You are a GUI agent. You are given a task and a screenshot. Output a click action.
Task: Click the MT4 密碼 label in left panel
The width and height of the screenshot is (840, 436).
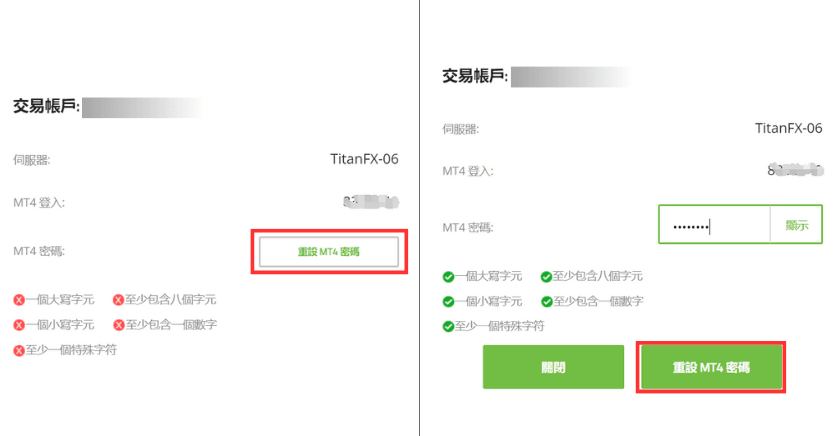coord(39,251)
